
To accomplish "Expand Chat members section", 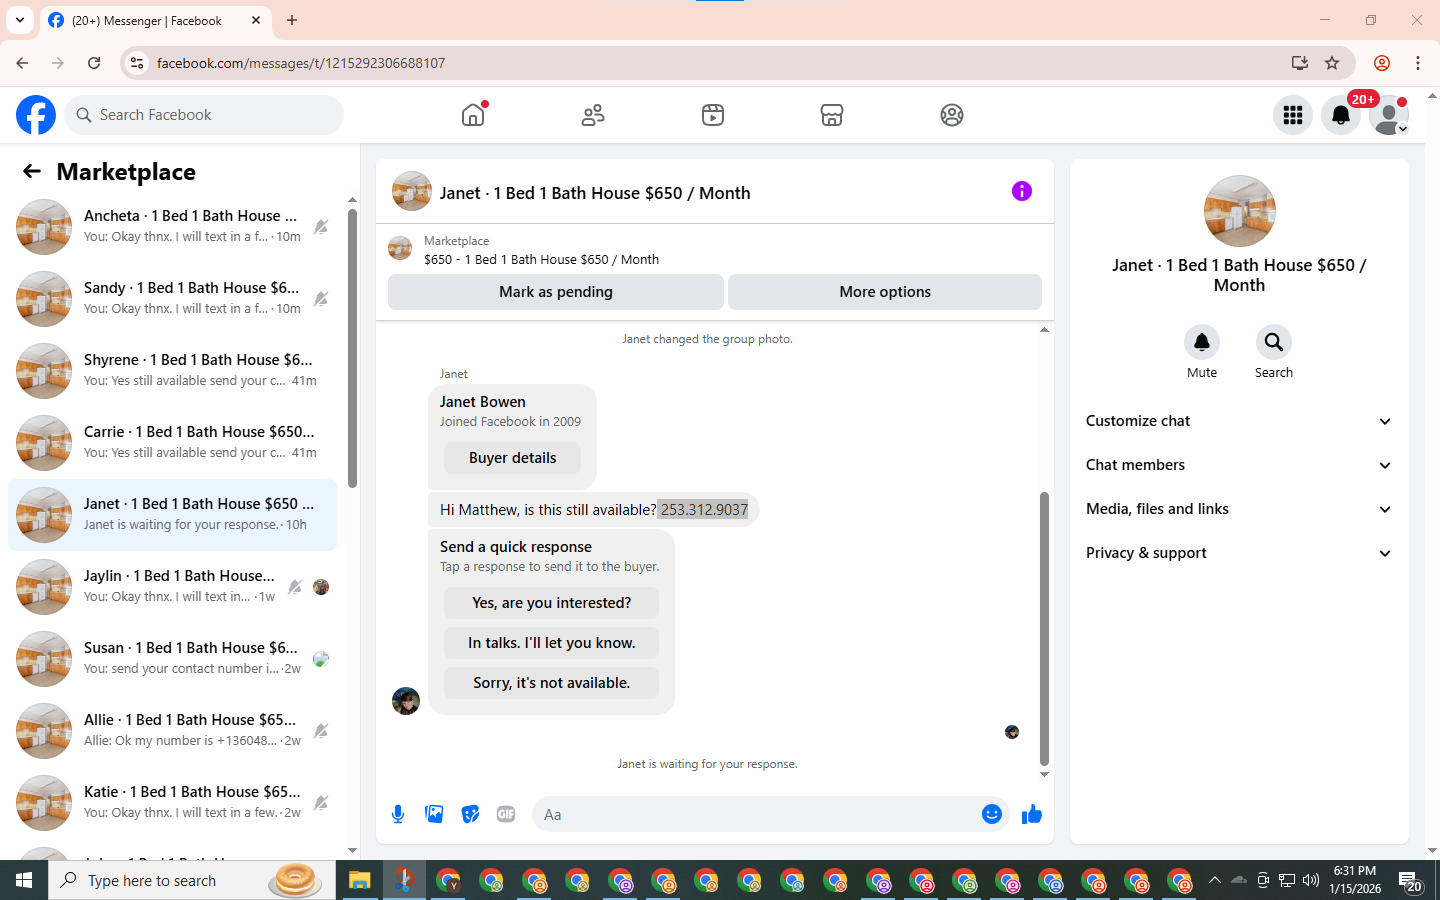I will click(x=1239, y=465).
